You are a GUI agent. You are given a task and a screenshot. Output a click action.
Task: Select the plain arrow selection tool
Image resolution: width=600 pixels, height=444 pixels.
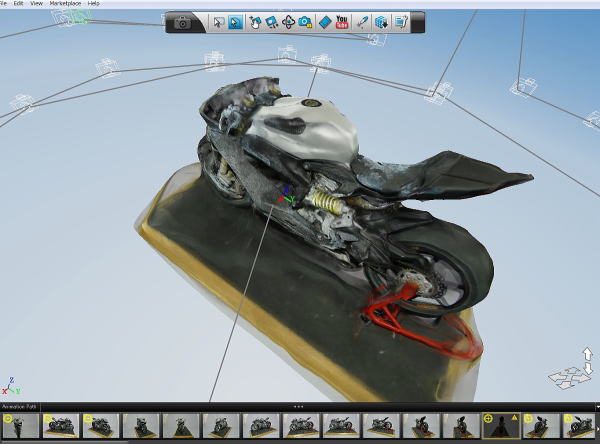coord(218,22)
